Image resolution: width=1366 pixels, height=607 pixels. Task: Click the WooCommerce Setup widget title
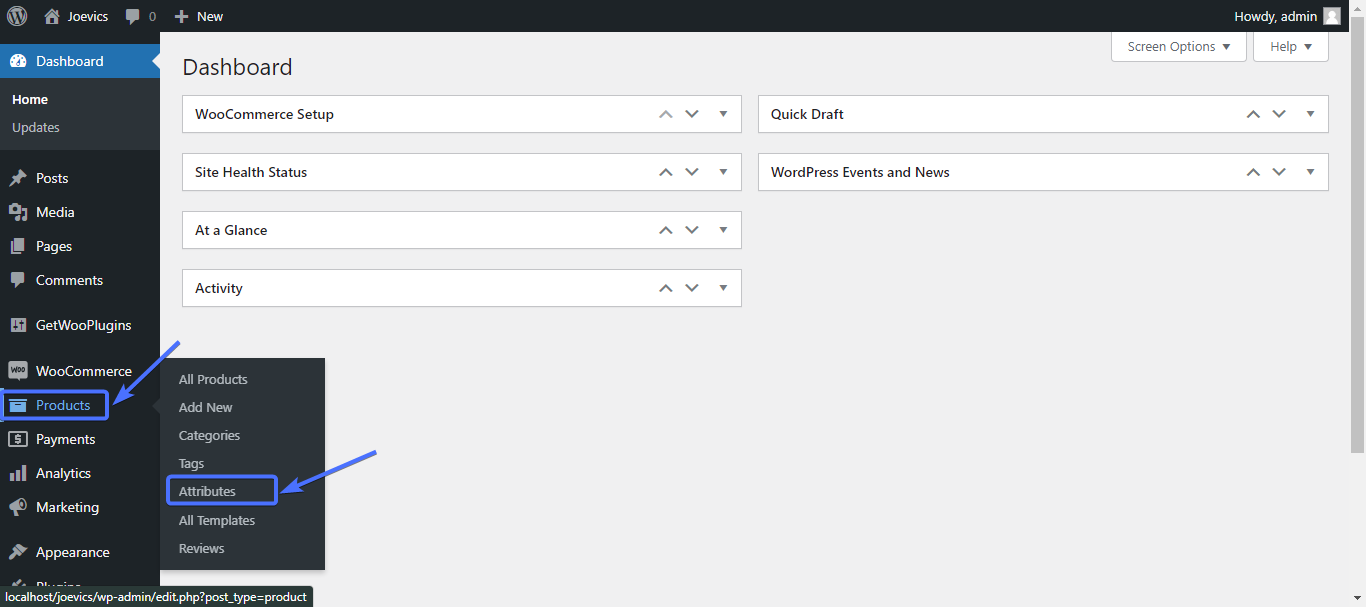click(x=264, y=114)
